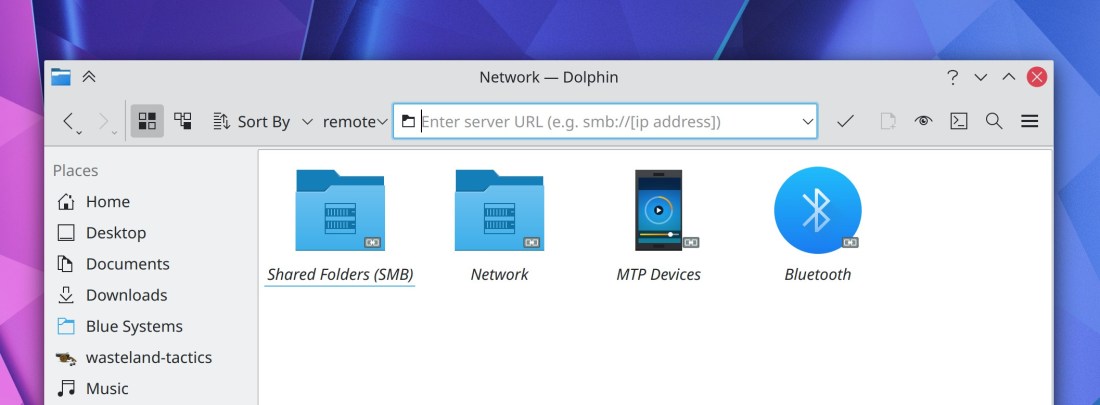Switch to Compact view mode

point(183,121)
